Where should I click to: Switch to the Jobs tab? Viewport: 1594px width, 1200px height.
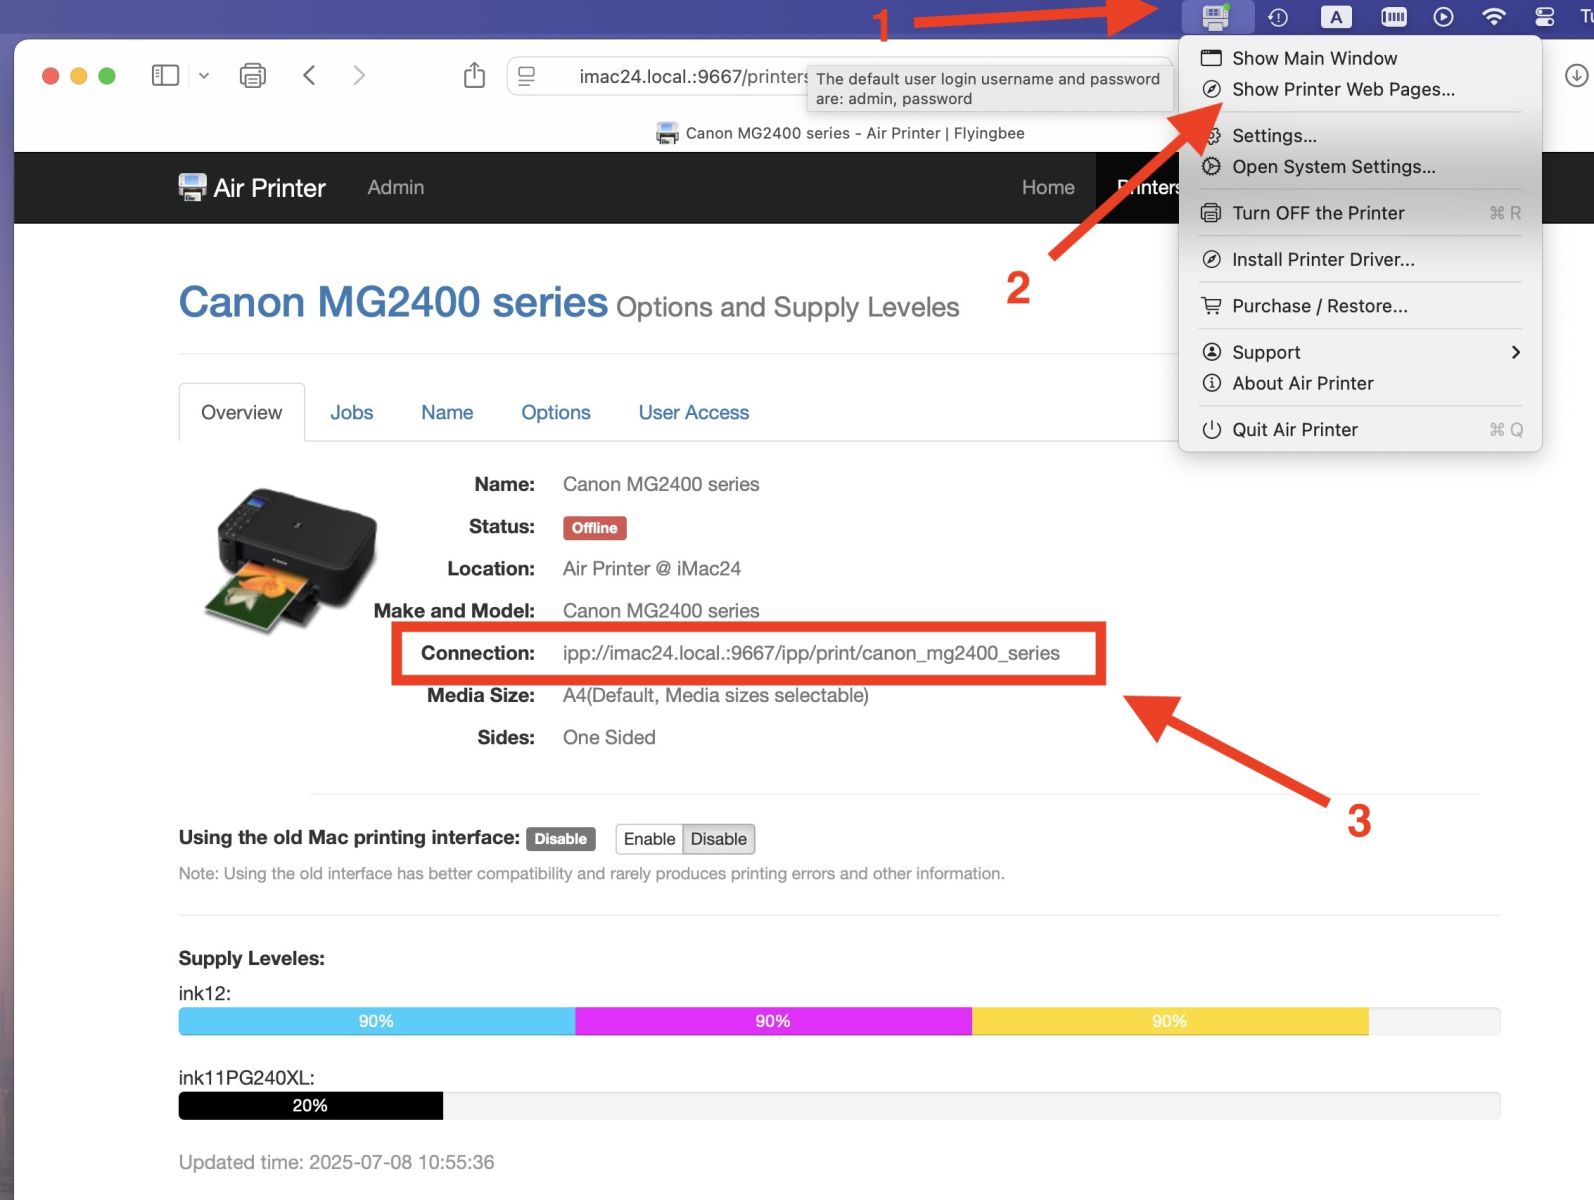[351, 413]
